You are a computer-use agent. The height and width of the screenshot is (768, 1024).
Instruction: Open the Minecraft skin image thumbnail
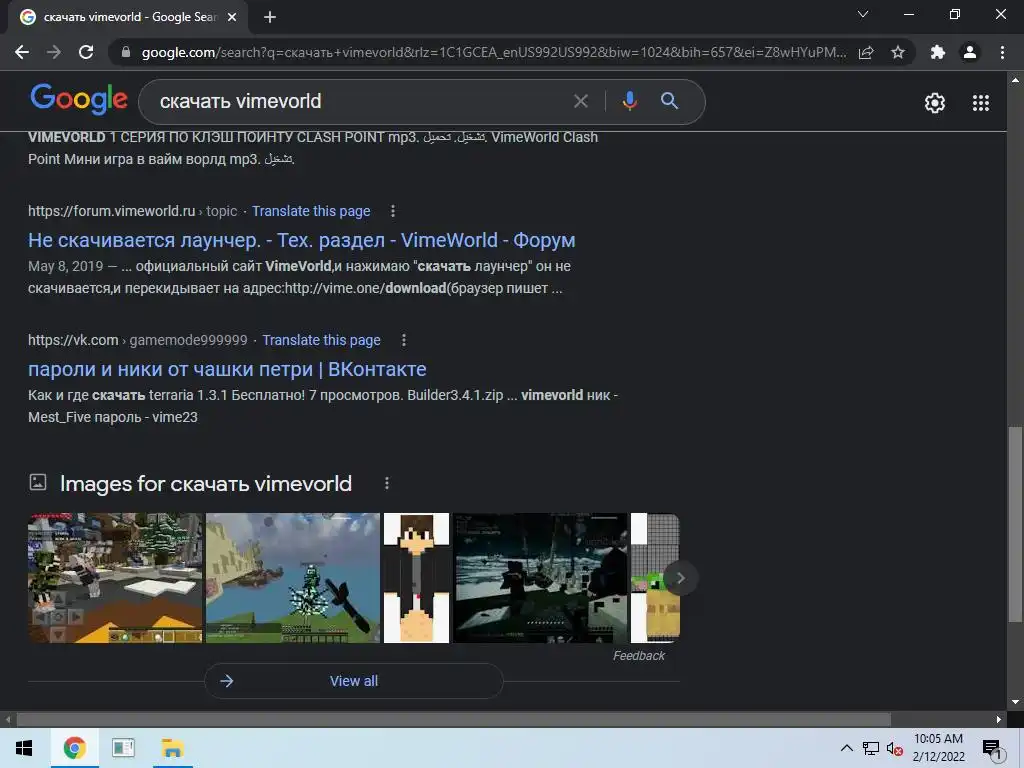pos(416,578)
